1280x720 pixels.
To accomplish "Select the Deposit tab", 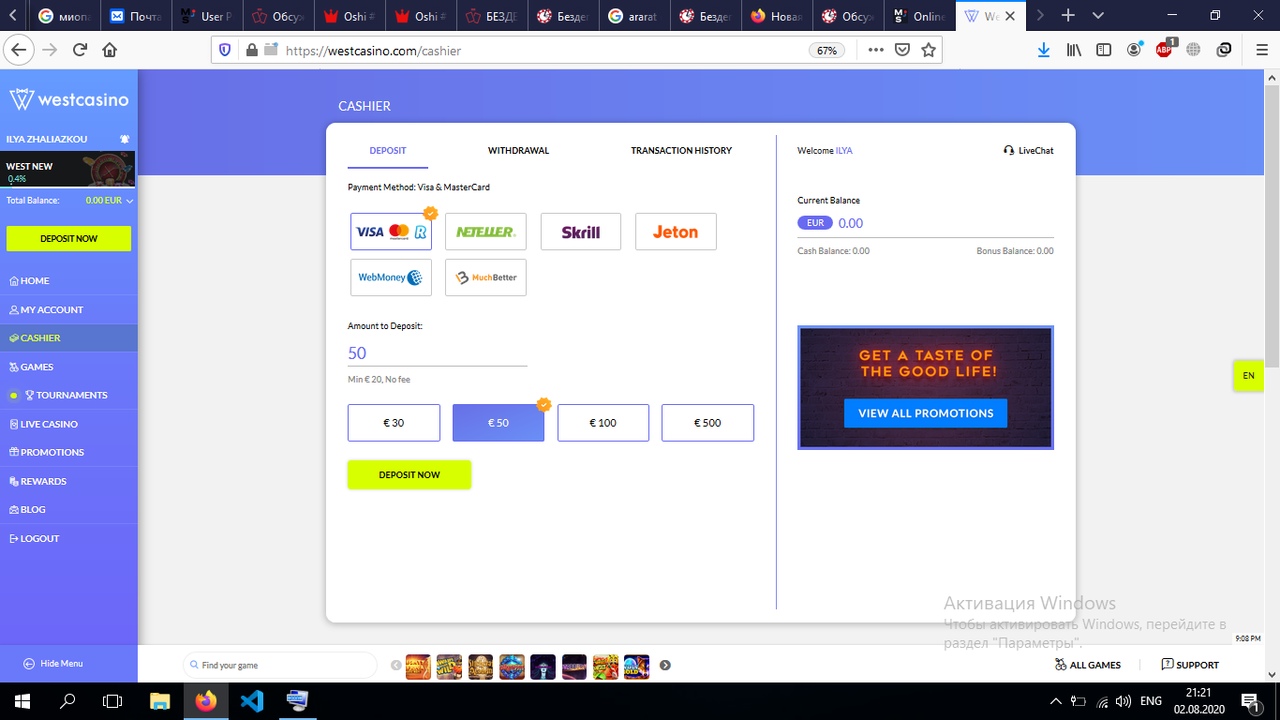I will click(388, 151).
